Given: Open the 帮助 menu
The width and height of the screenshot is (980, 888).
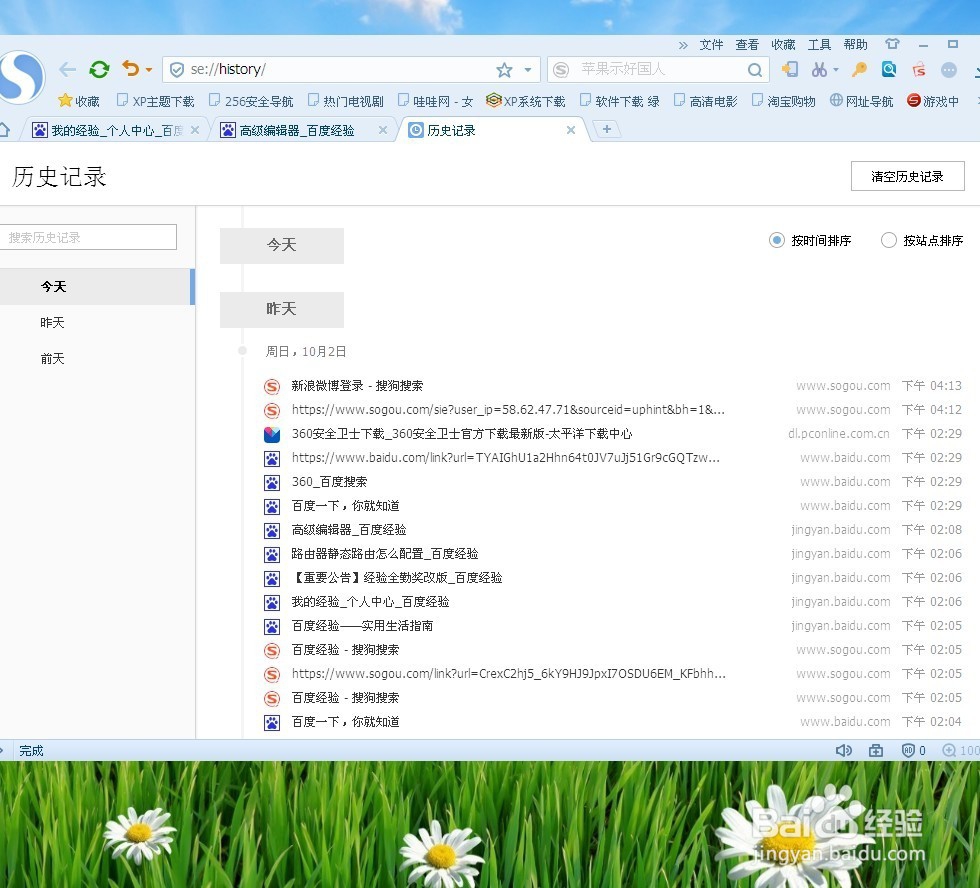Looking at the screenshot, I should (x=856, y=44).
